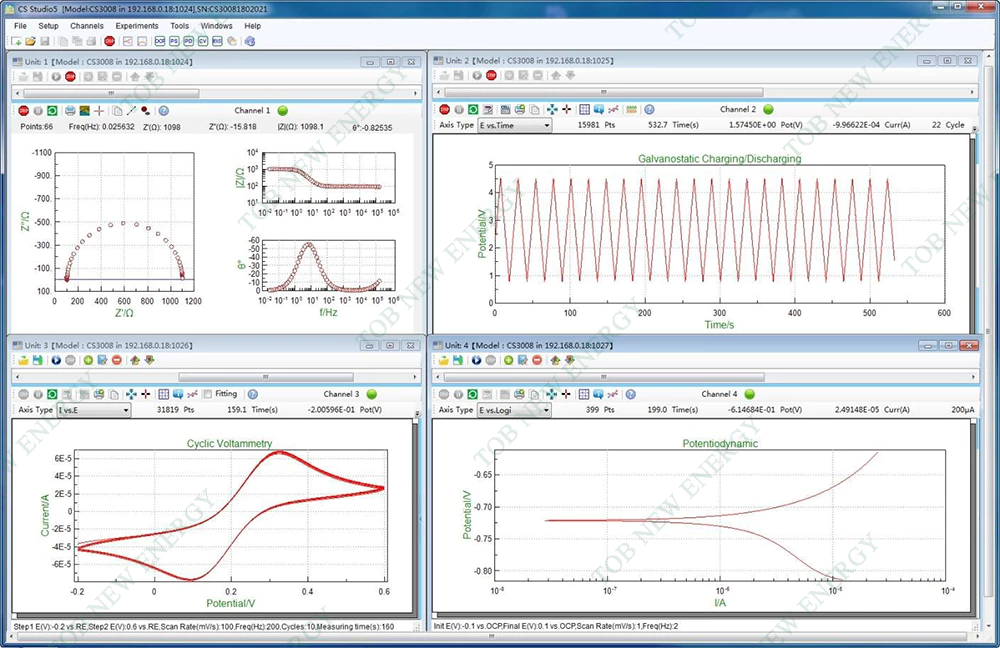The height and width of the screenshot is (648, 1000).
Task: Open the E vs.Logi axis type dropdown
Action: coord(515,410)
